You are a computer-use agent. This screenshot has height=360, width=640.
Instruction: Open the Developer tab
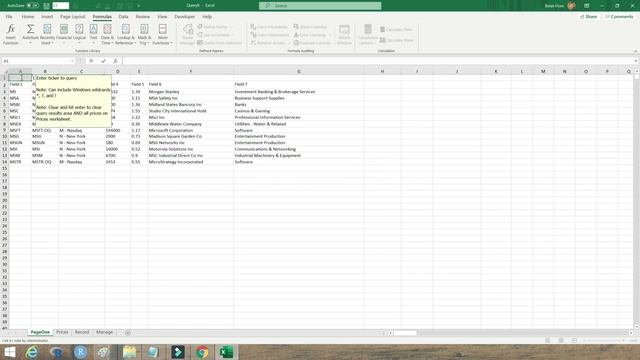(184, 17)
